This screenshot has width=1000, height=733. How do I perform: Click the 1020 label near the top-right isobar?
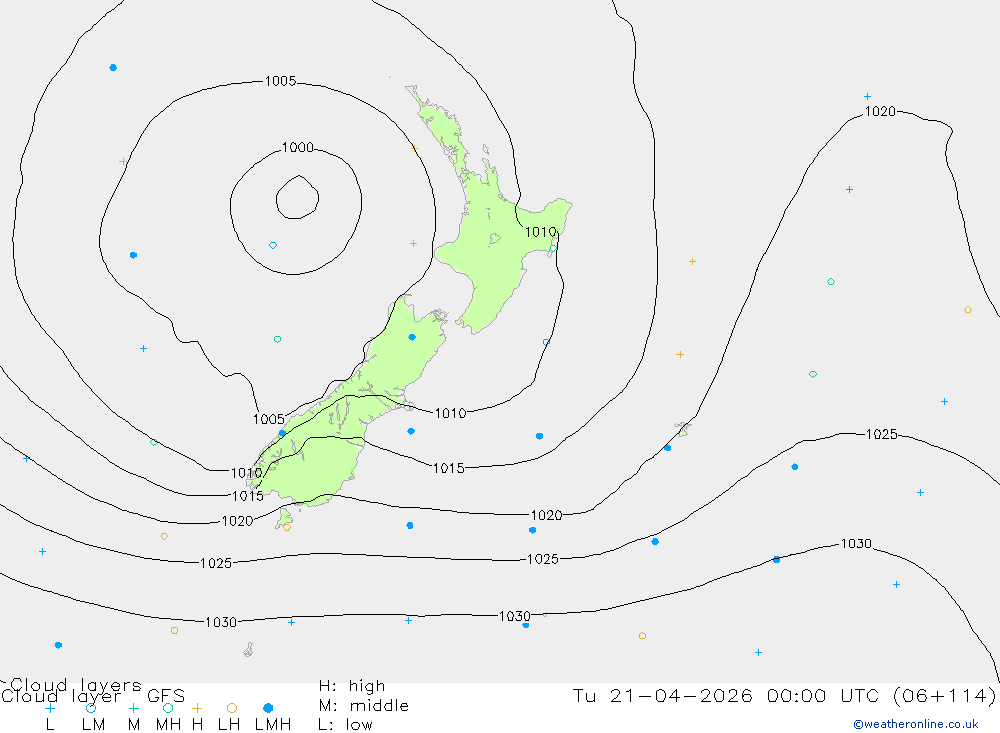[880, 112]
